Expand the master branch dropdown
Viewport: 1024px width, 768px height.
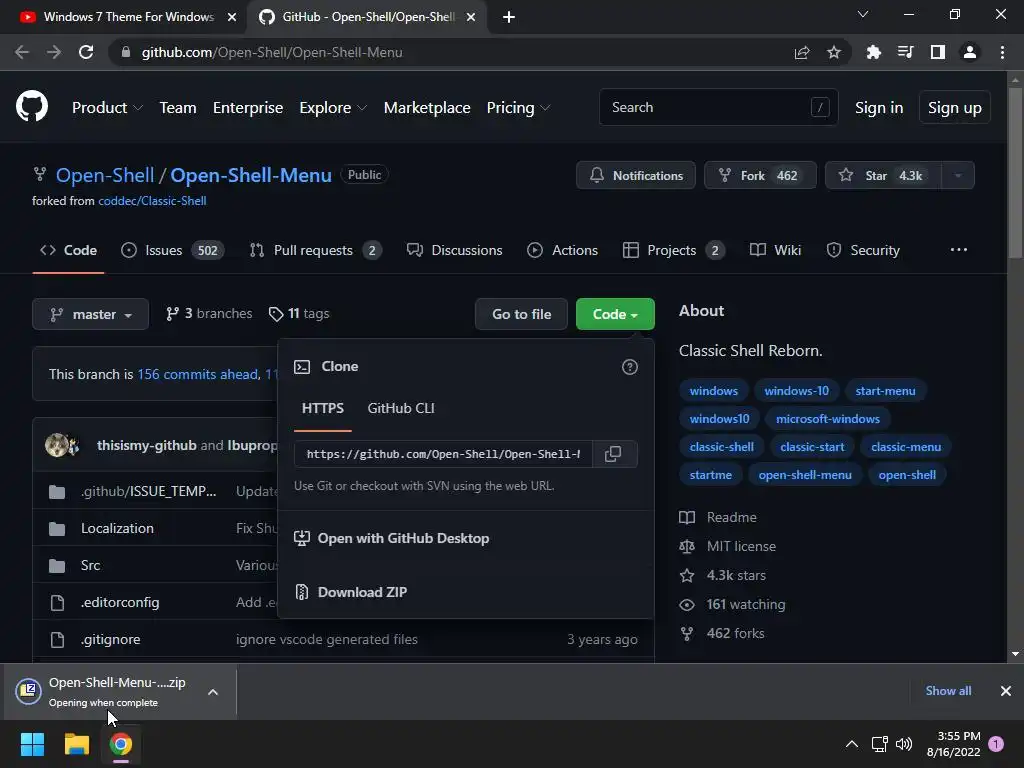coord(90,314)
